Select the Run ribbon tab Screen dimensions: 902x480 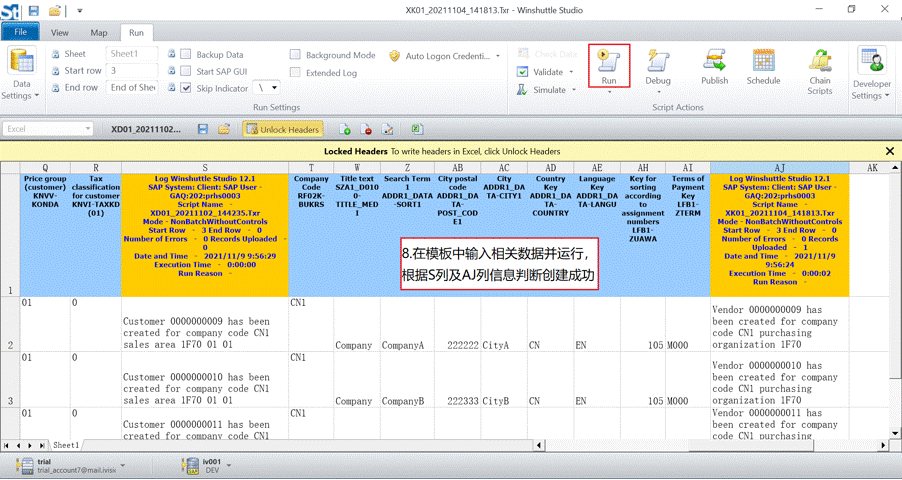click(x=136, y=33)
